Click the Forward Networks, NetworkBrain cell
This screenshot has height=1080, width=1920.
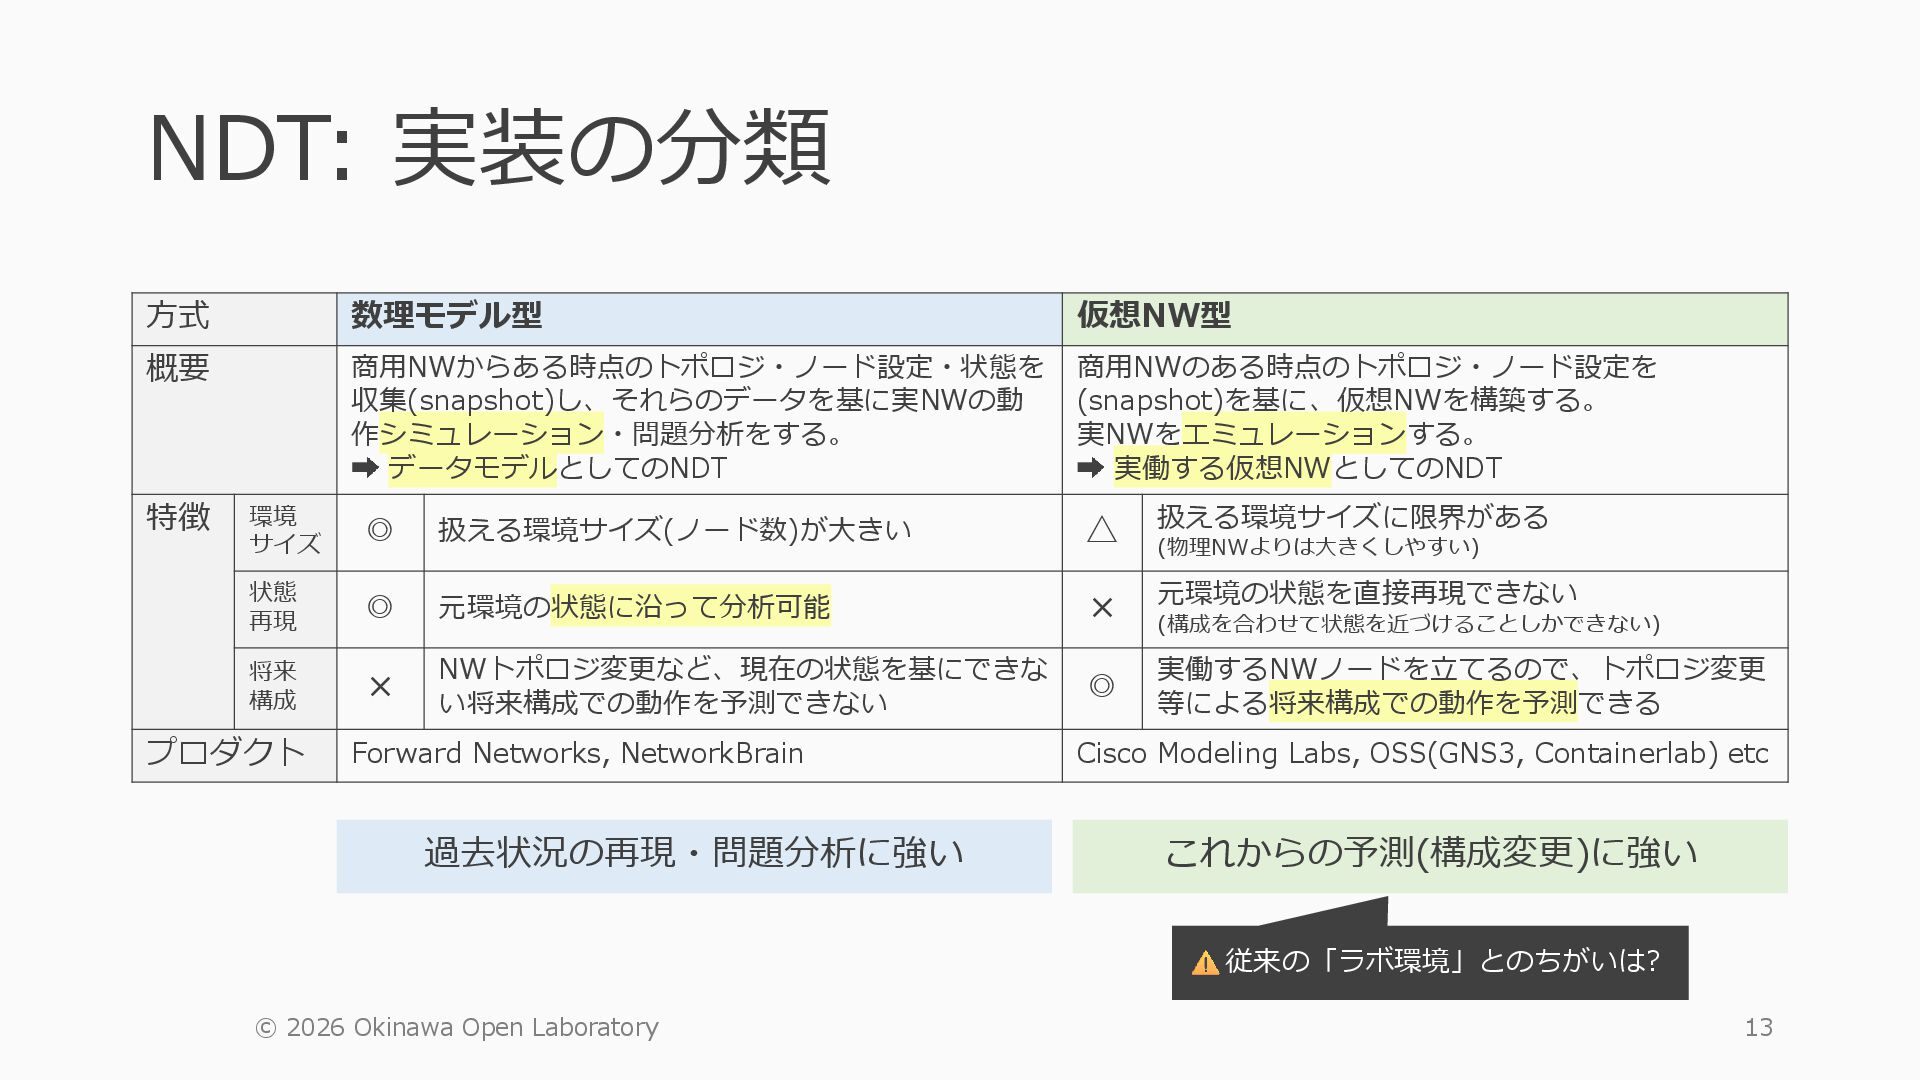pyautogui.click(x=577, y=754)
